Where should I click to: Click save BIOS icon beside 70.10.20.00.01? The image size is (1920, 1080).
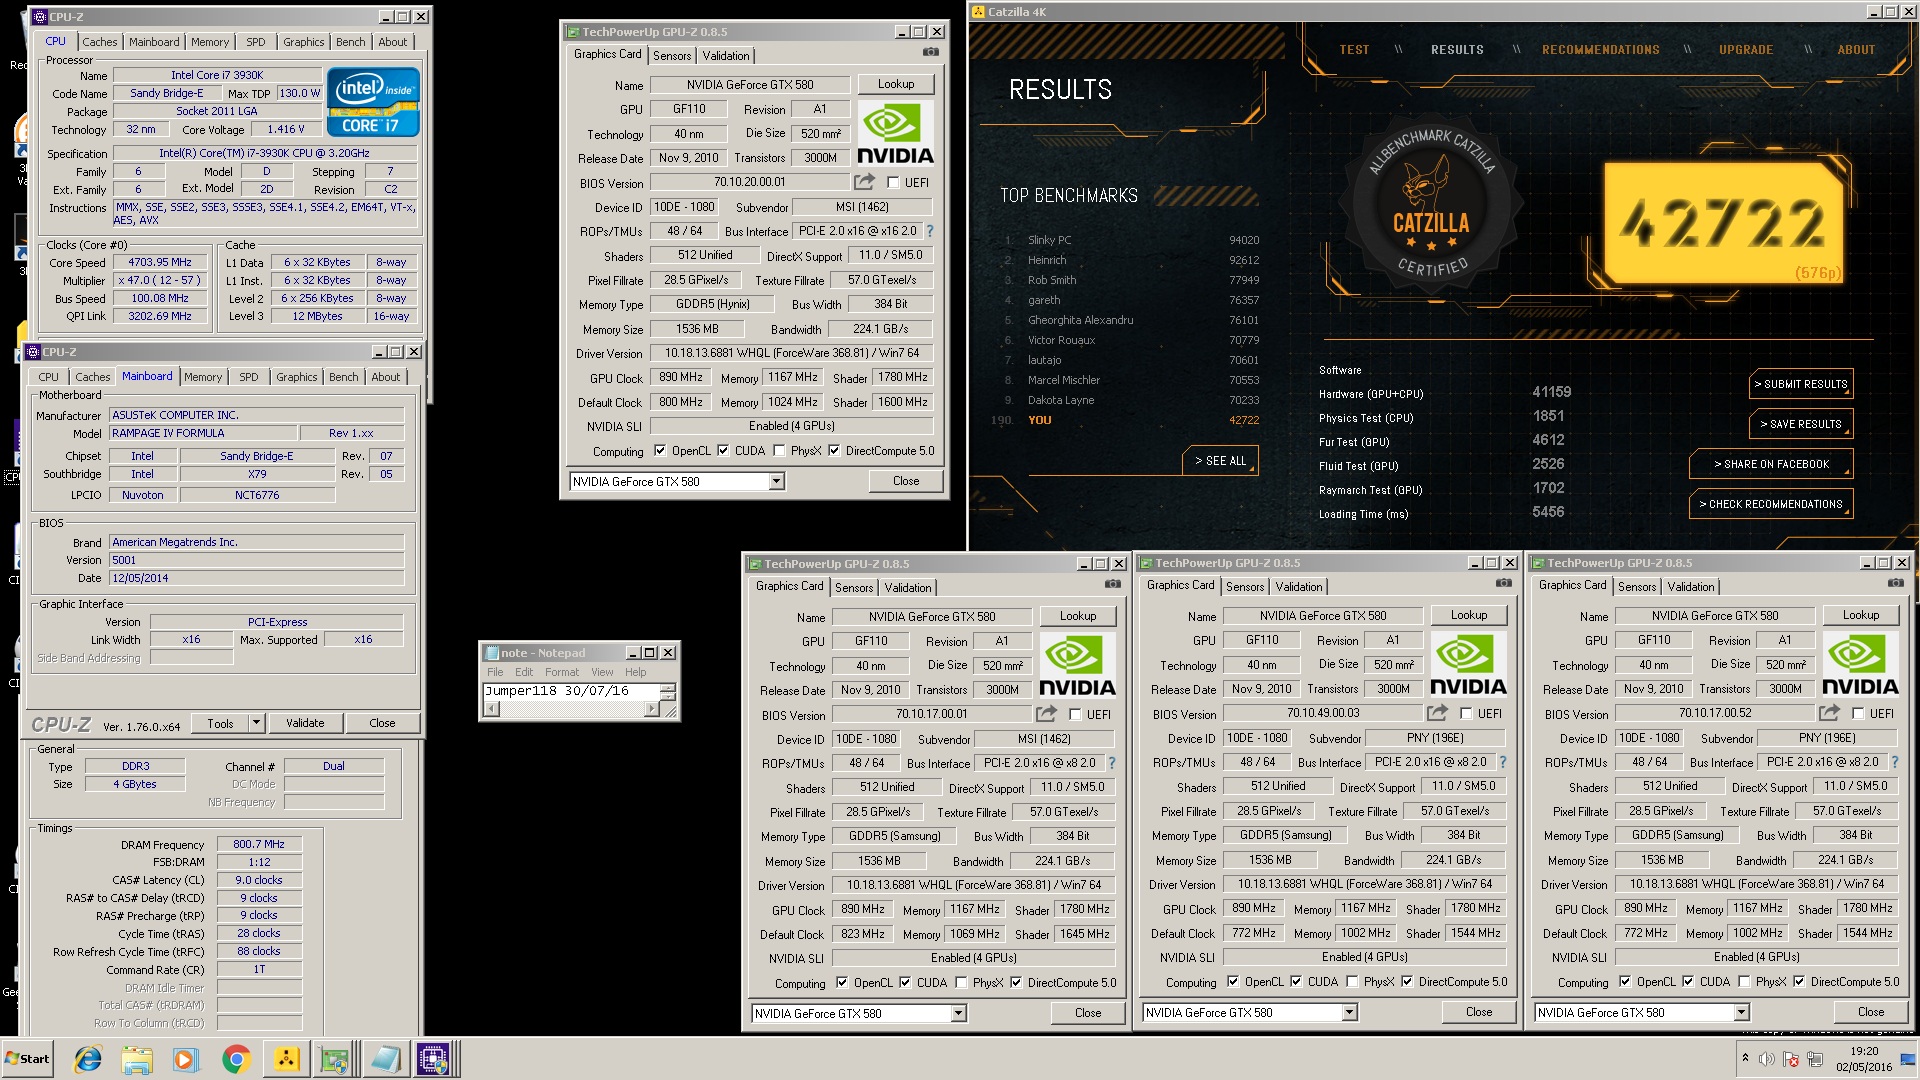tap(864, 182)
